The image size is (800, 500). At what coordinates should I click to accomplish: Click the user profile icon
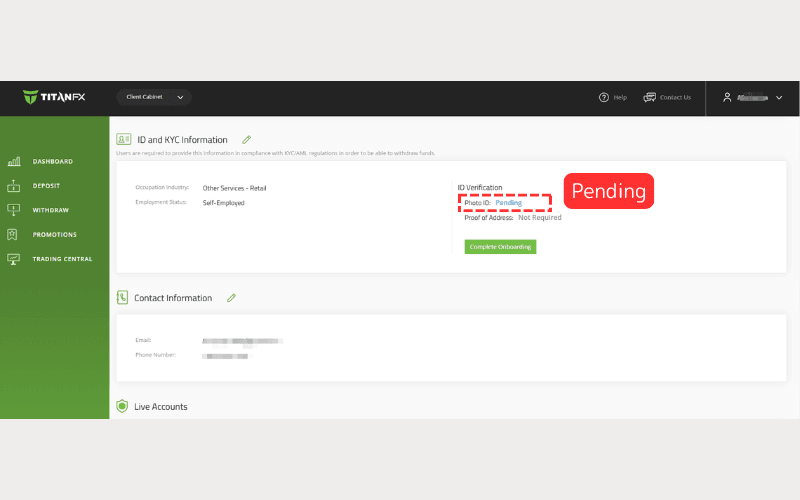point(727,97)
